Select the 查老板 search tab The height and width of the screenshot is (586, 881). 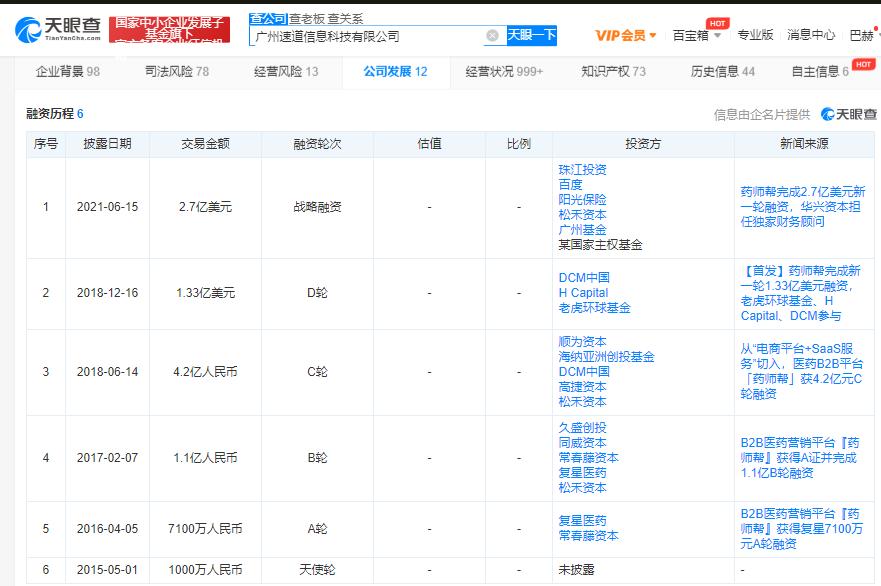(307, 19)
